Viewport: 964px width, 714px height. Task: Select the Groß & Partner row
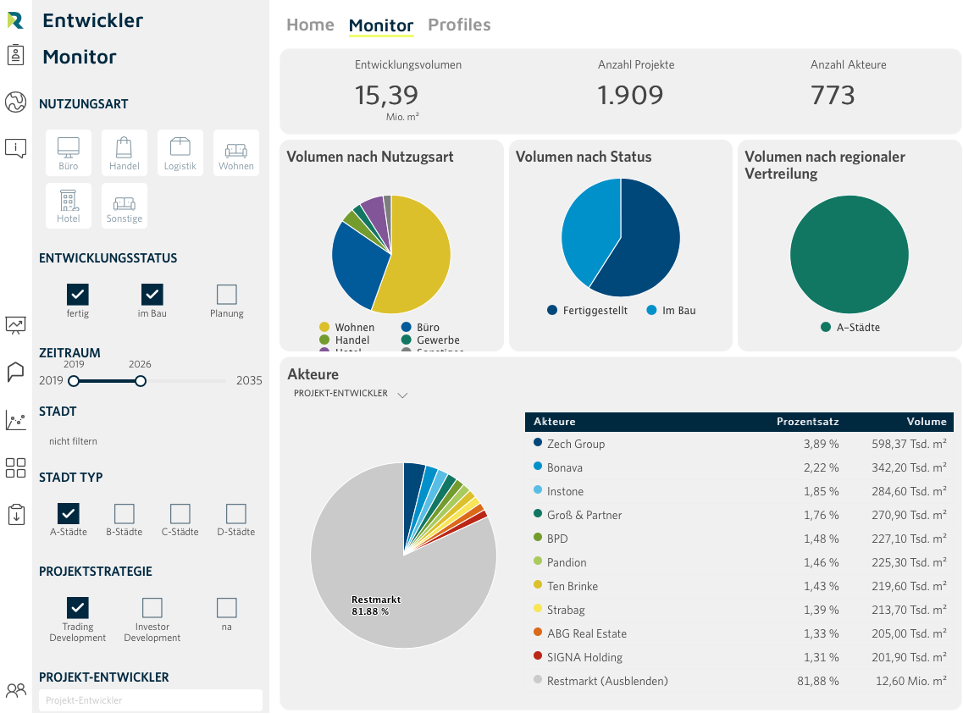tap(740, 515)
